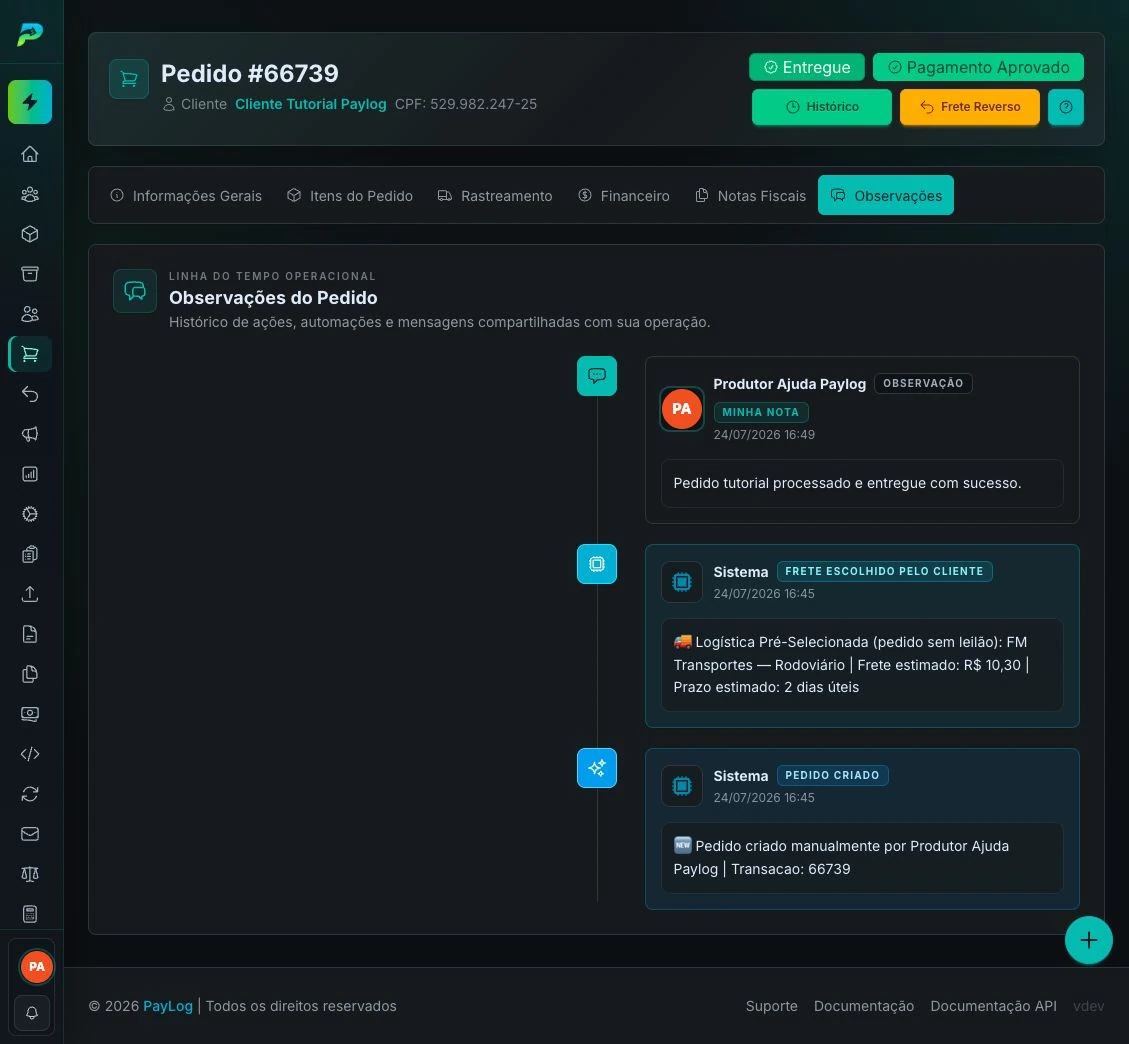Open the undo-arrow returns icon in the sidebar
Screen dimensions: 1129x1044
(30, 394)
